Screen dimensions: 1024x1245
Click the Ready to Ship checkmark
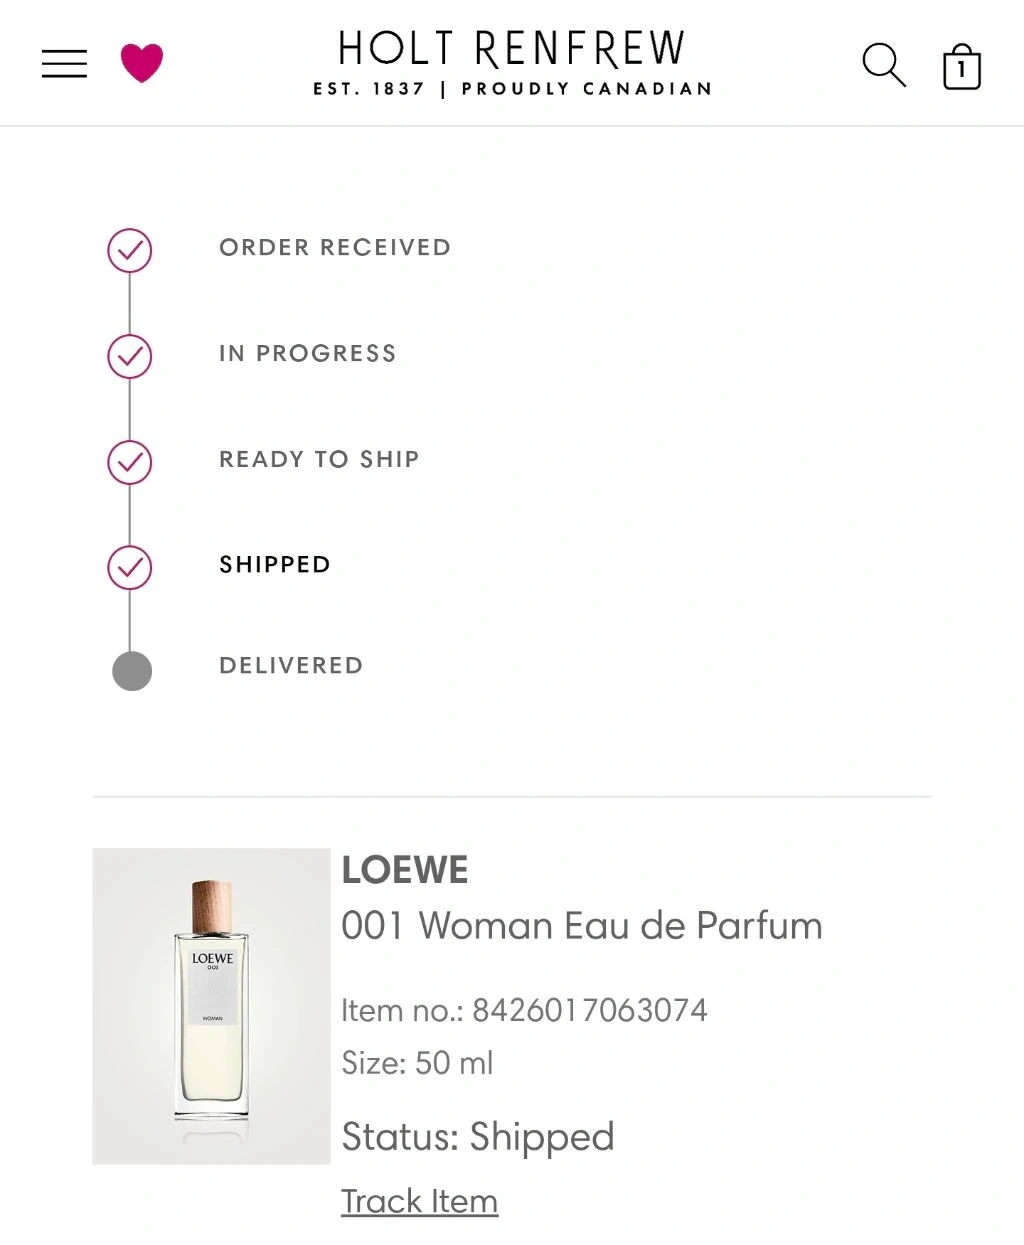(x=130, y=462)
